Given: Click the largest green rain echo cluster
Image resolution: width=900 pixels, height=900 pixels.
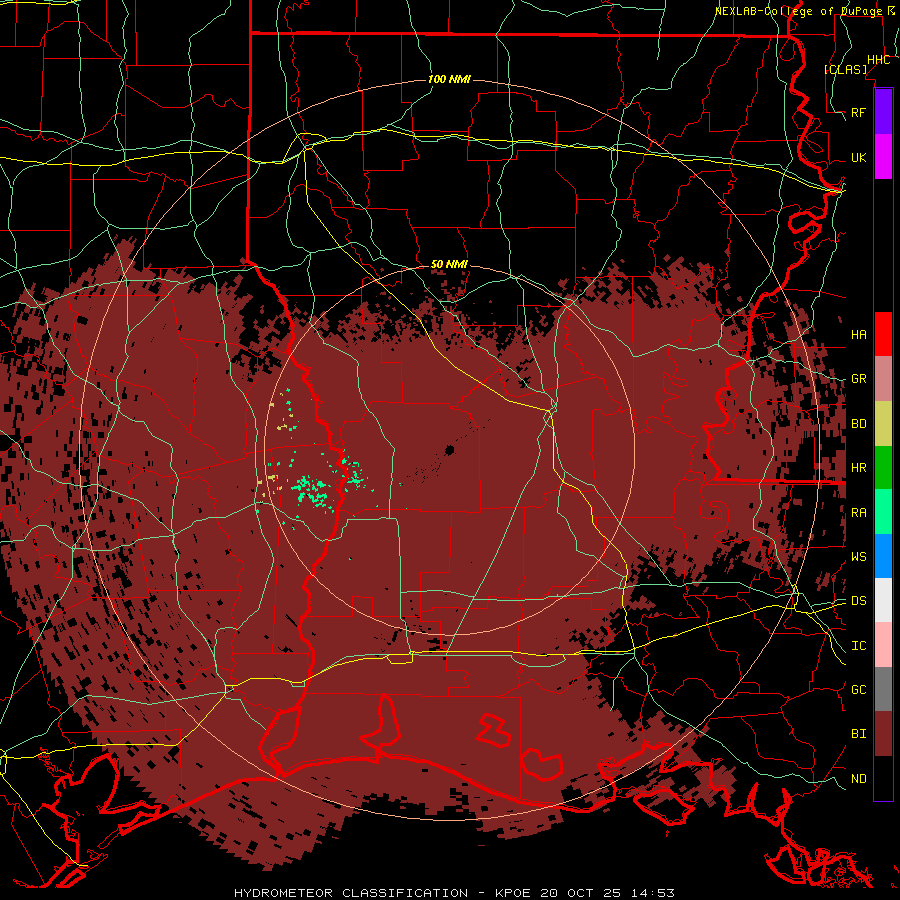Looking at the screenshot, I should [311, 490].
